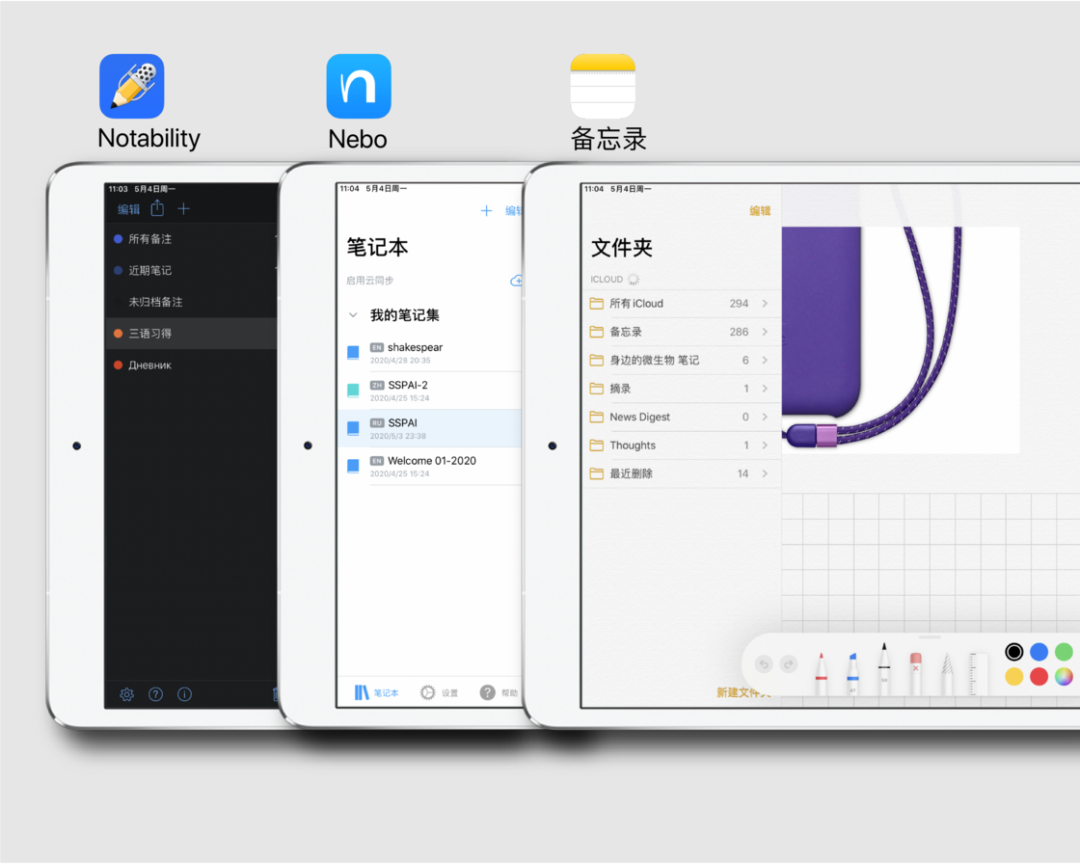The height and width of the screenshot is (864, 1080).
Task: Open the Nebo app icon
Action: click(358, 86)
